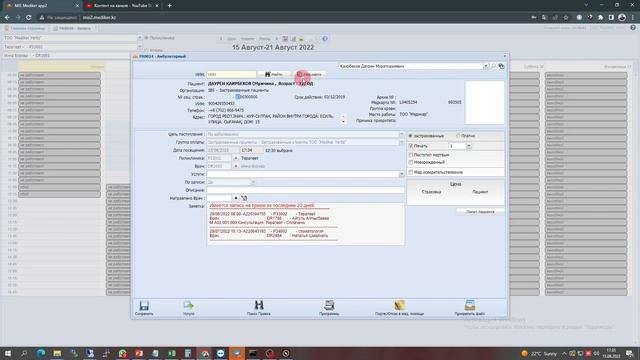Click the clear icon next to Направлено Врач
This screenshot has width=640, height=360.
click(244, 198)
